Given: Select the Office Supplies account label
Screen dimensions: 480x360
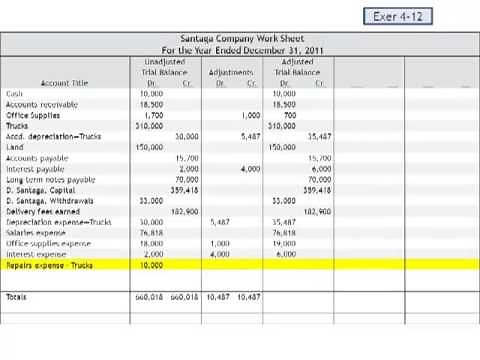Looking at the screenshot, I should click(33, 115).
